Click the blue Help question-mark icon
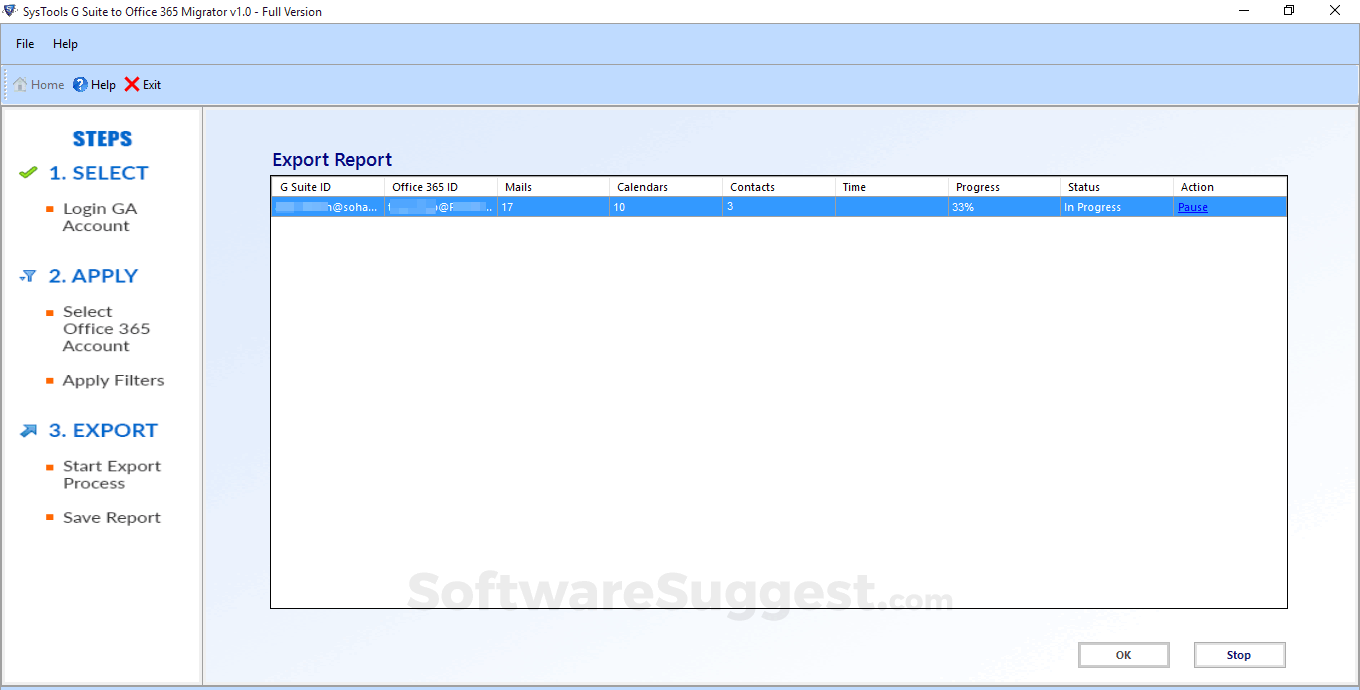1360x690 pixels. pyautogui.click(x=80, y=85)
